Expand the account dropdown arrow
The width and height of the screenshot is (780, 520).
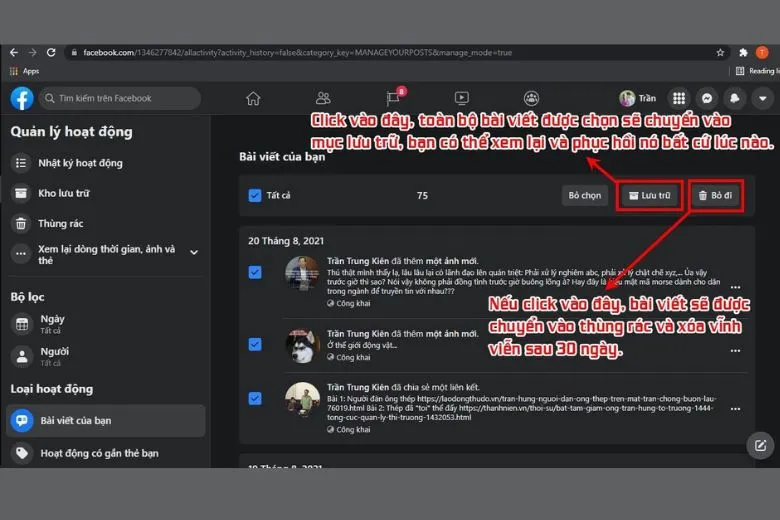pos(763,98)
